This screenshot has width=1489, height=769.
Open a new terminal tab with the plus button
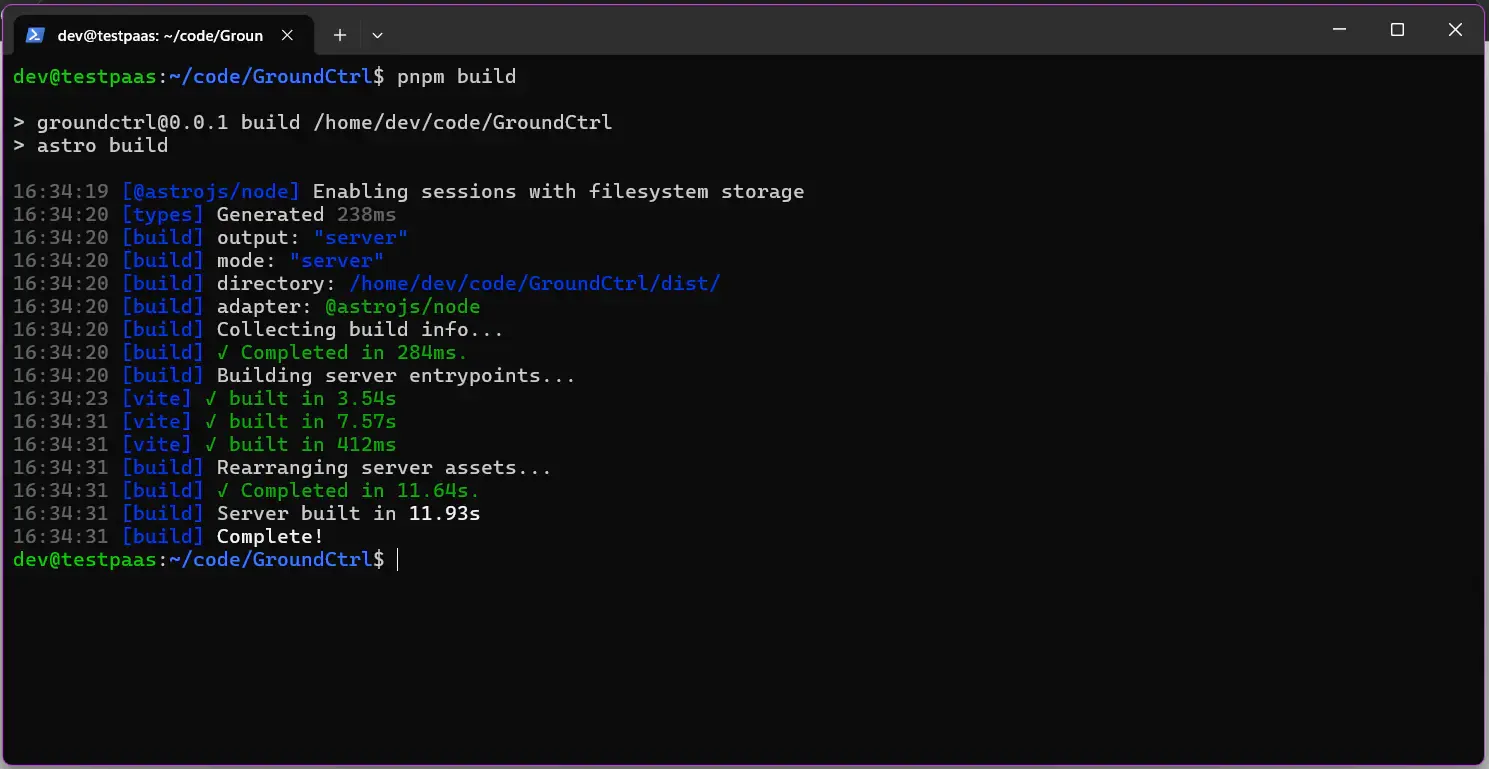click(x=339, y=34)
